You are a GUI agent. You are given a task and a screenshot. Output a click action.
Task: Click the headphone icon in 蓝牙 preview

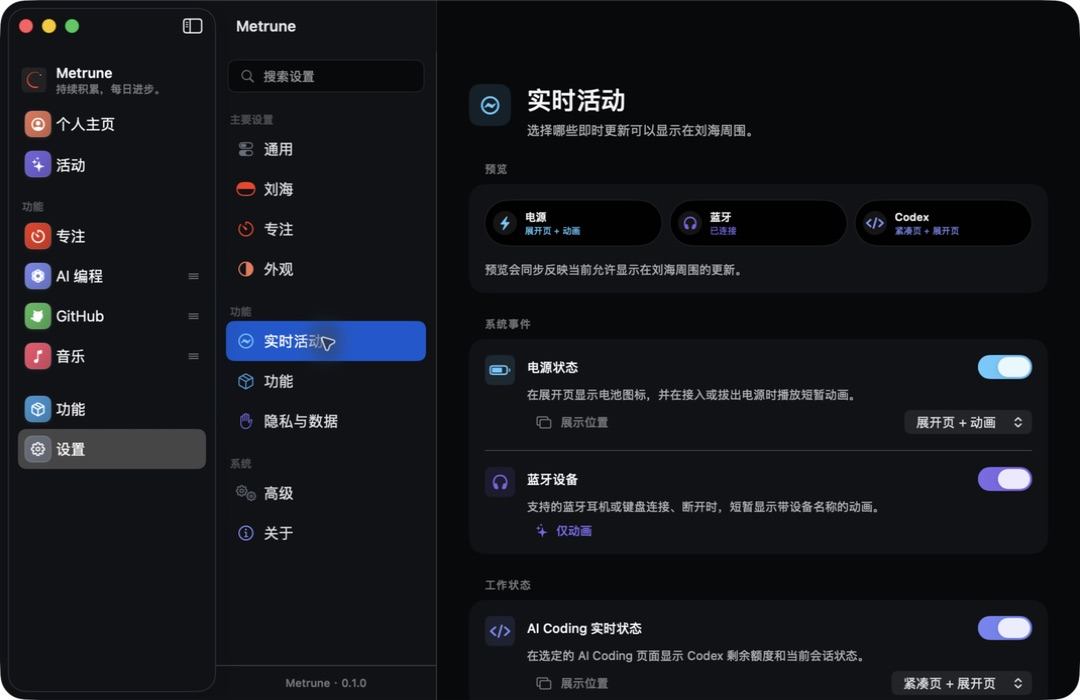[689, 223]
